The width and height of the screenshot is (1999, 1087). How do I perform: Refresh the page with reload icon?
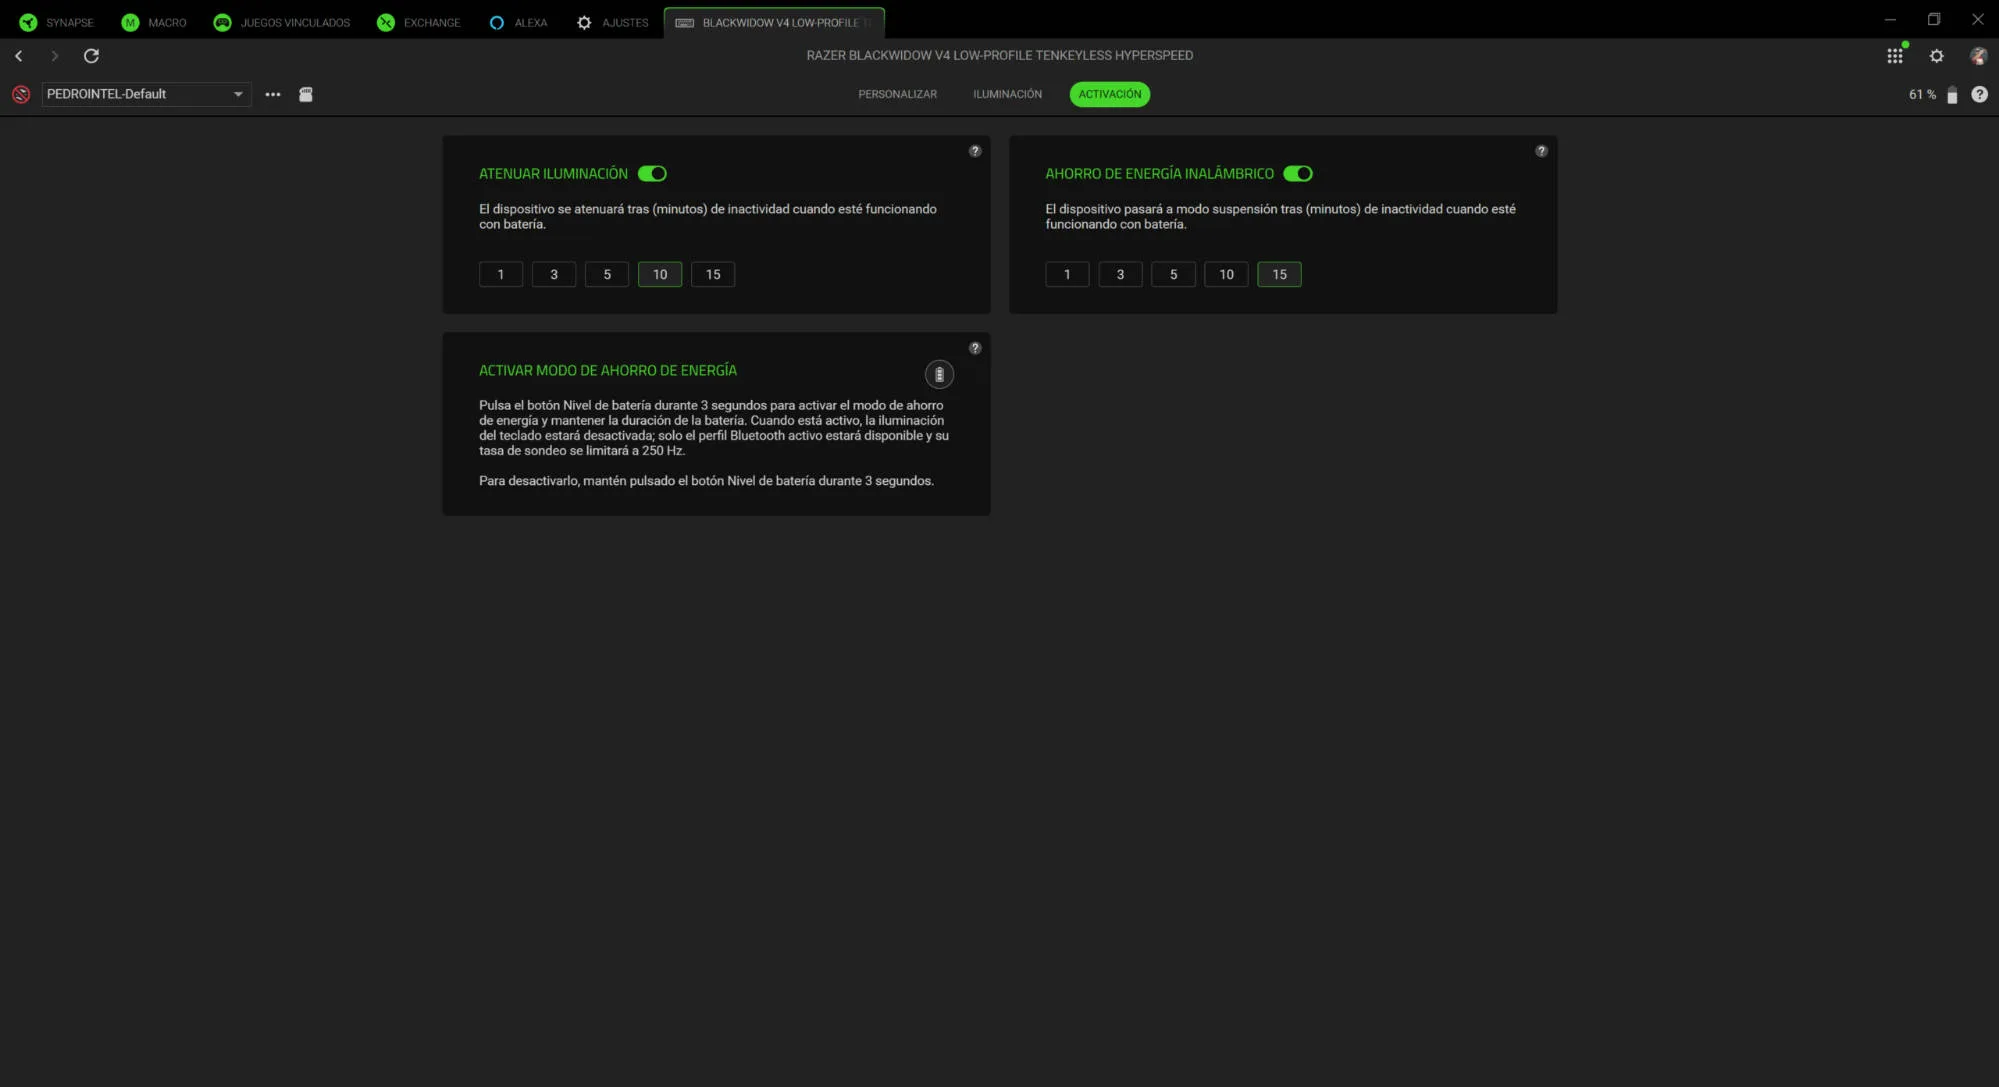click(x=91, y=56)
